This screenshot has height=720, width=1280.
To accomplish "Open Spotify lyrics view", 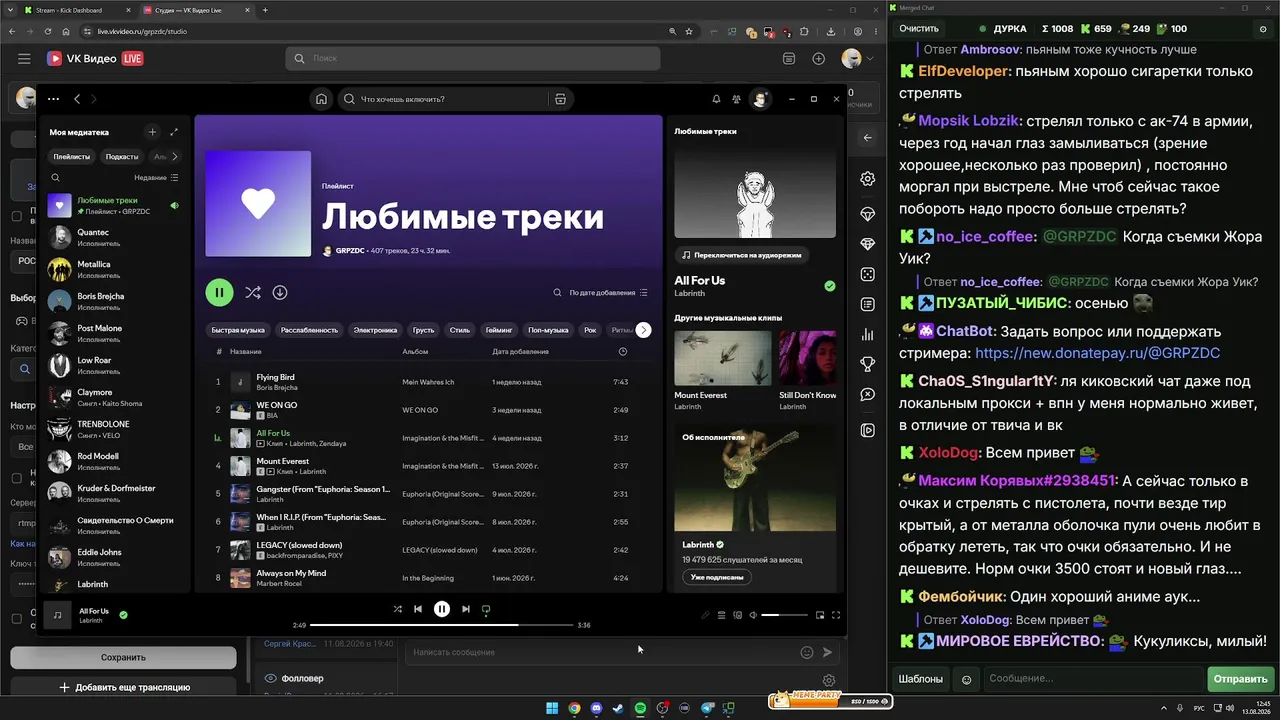I will click(705, 615).
